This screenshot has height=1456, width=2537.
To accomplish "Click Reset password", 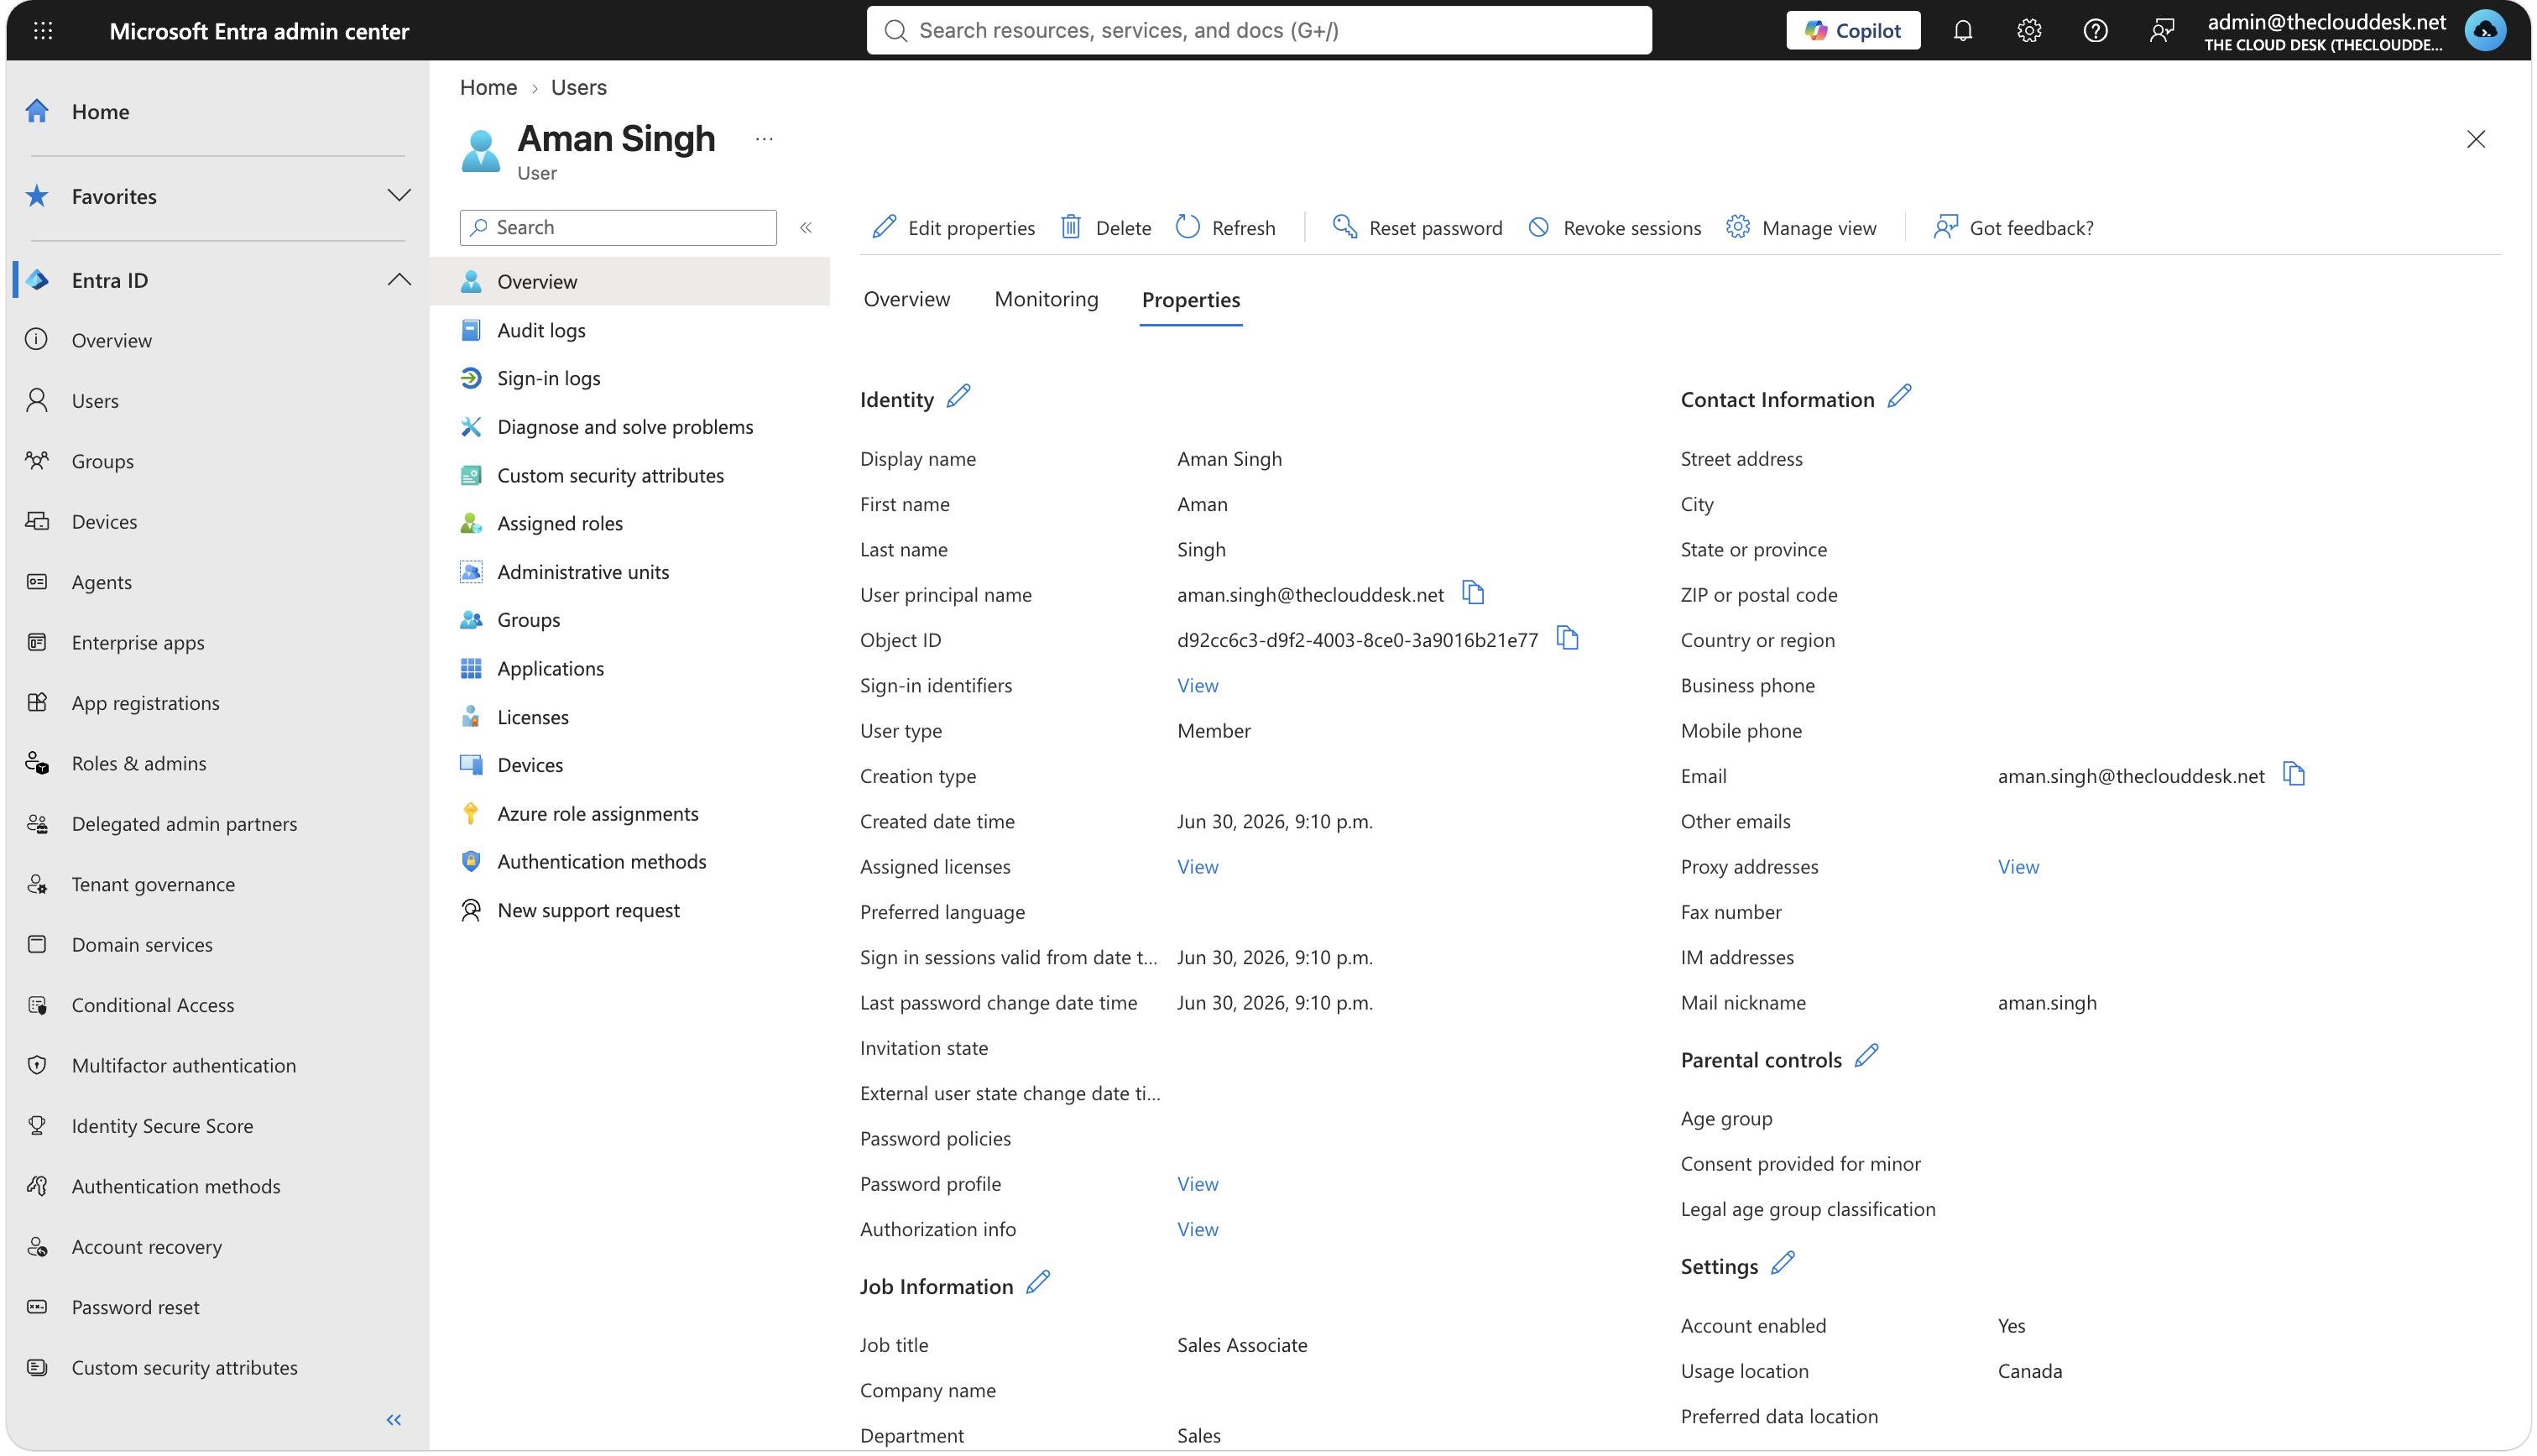I will point(1417,228).
